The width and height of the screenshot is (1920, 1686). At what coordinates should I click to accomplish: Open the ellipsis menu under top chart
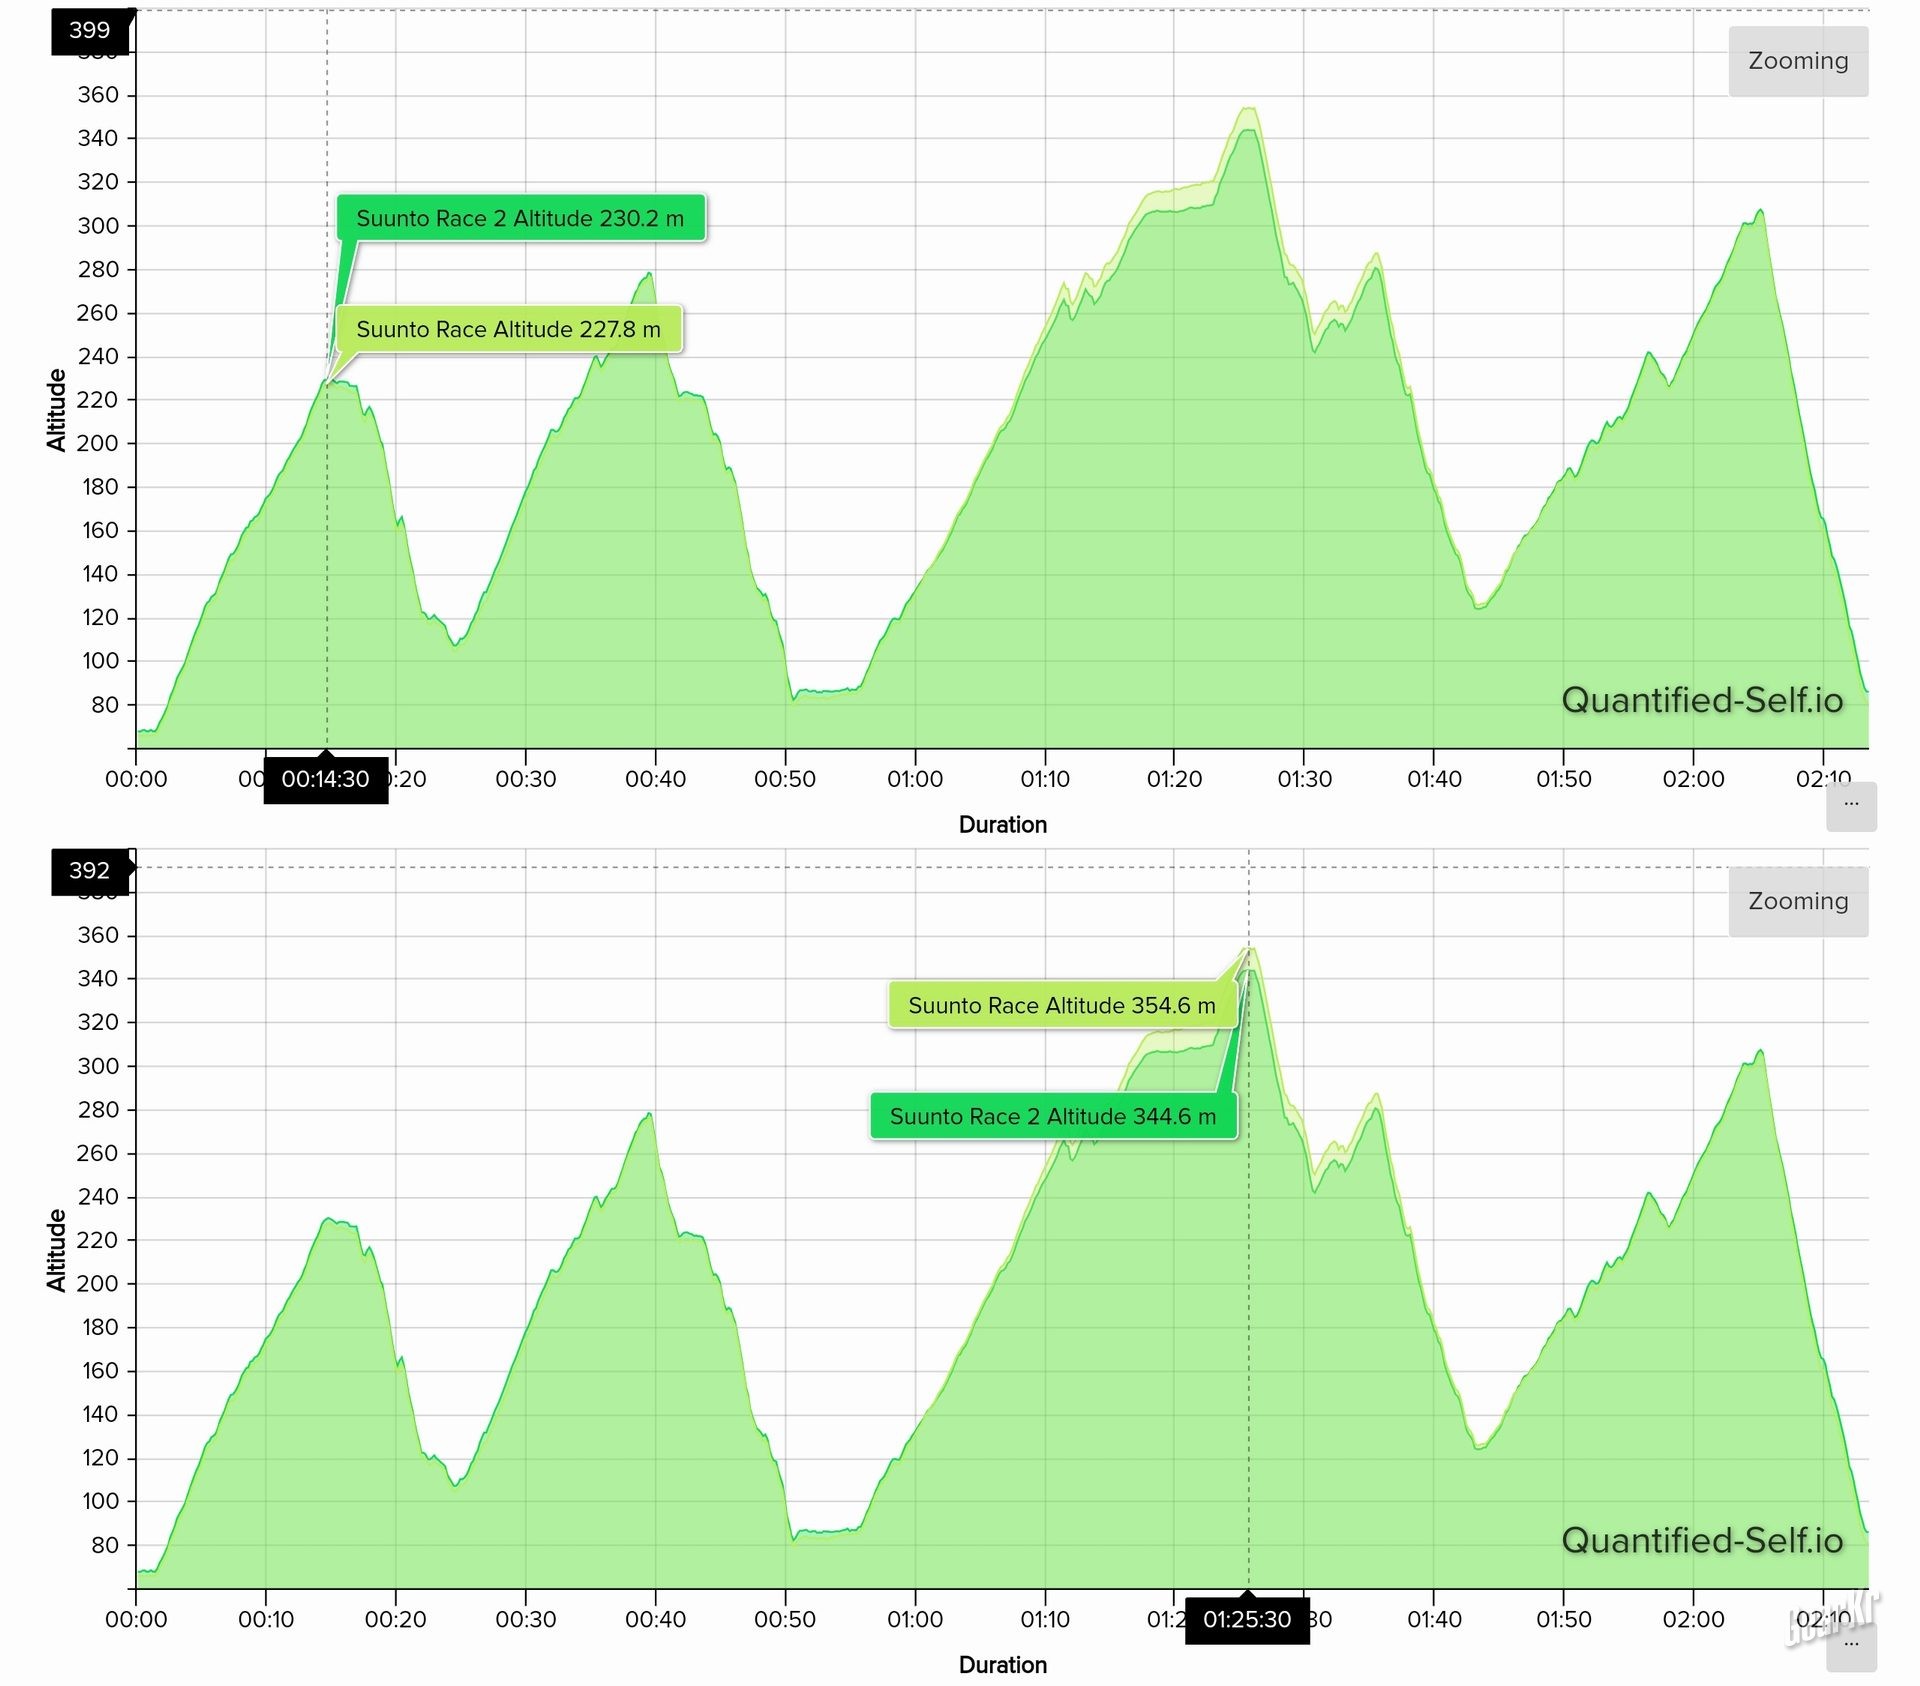coord(1850,806)
